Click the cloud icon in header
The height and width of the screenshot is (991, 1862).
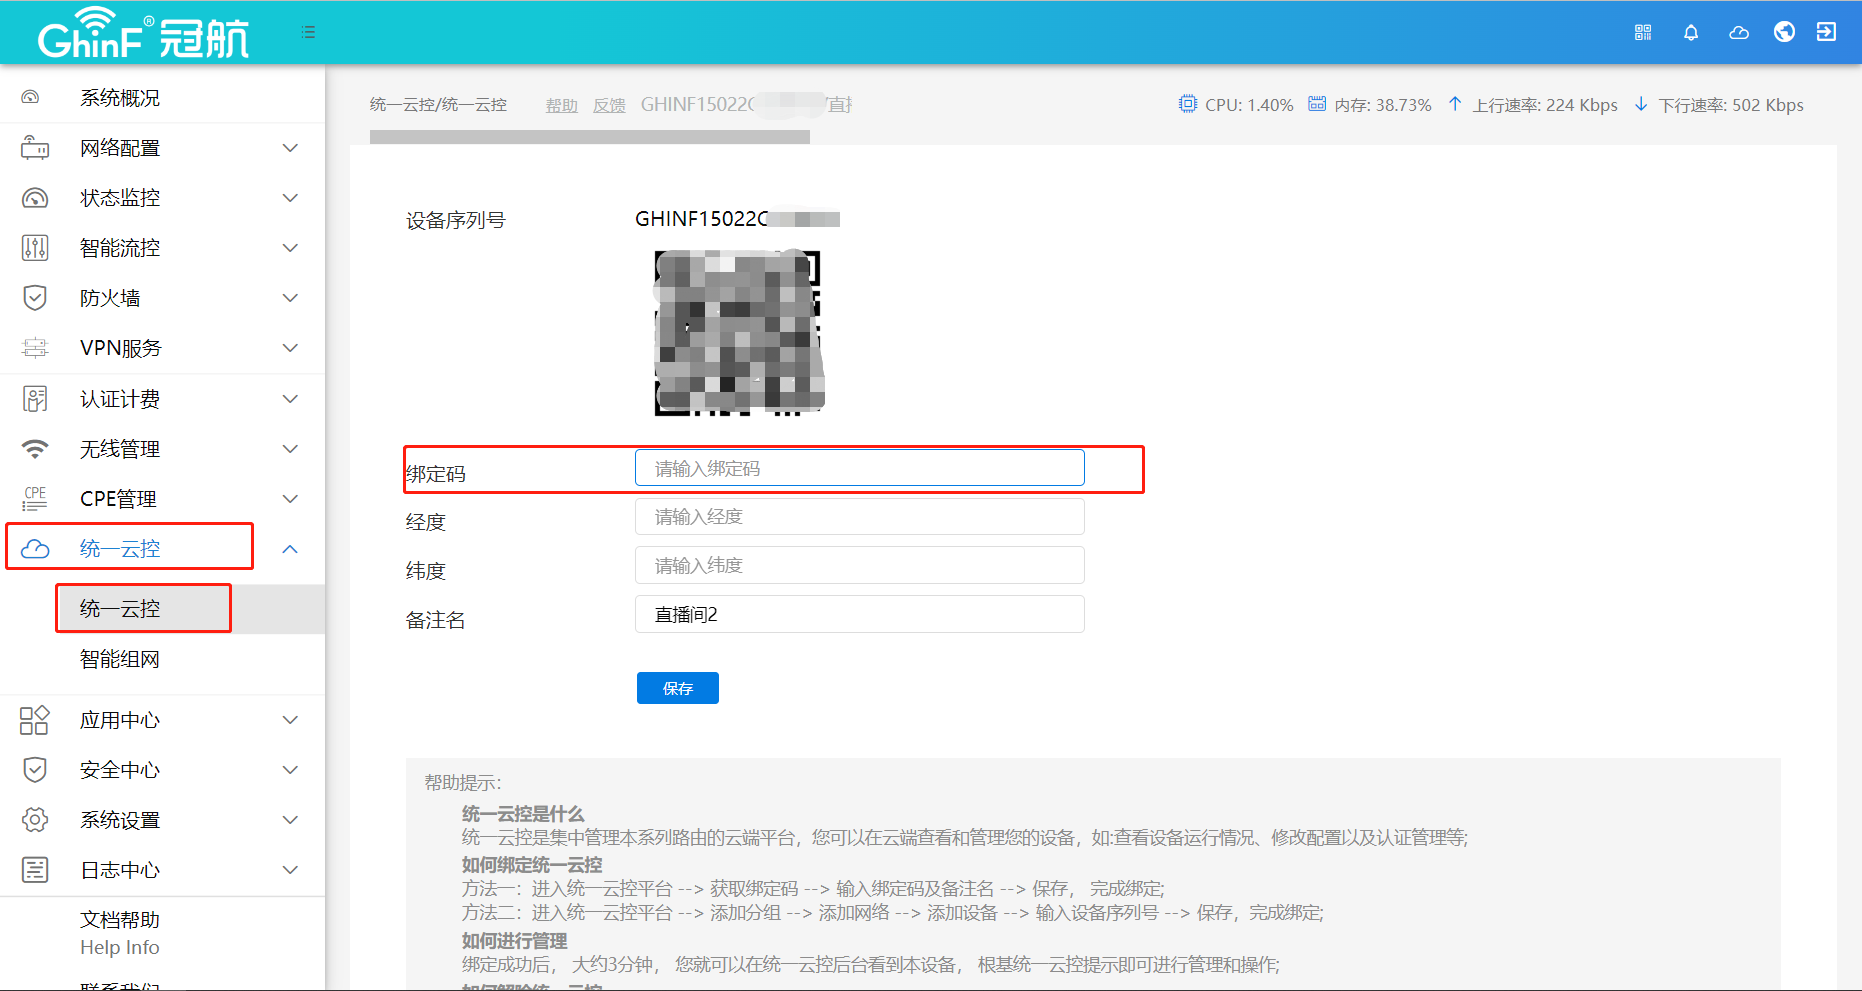tap(1739, 32)
